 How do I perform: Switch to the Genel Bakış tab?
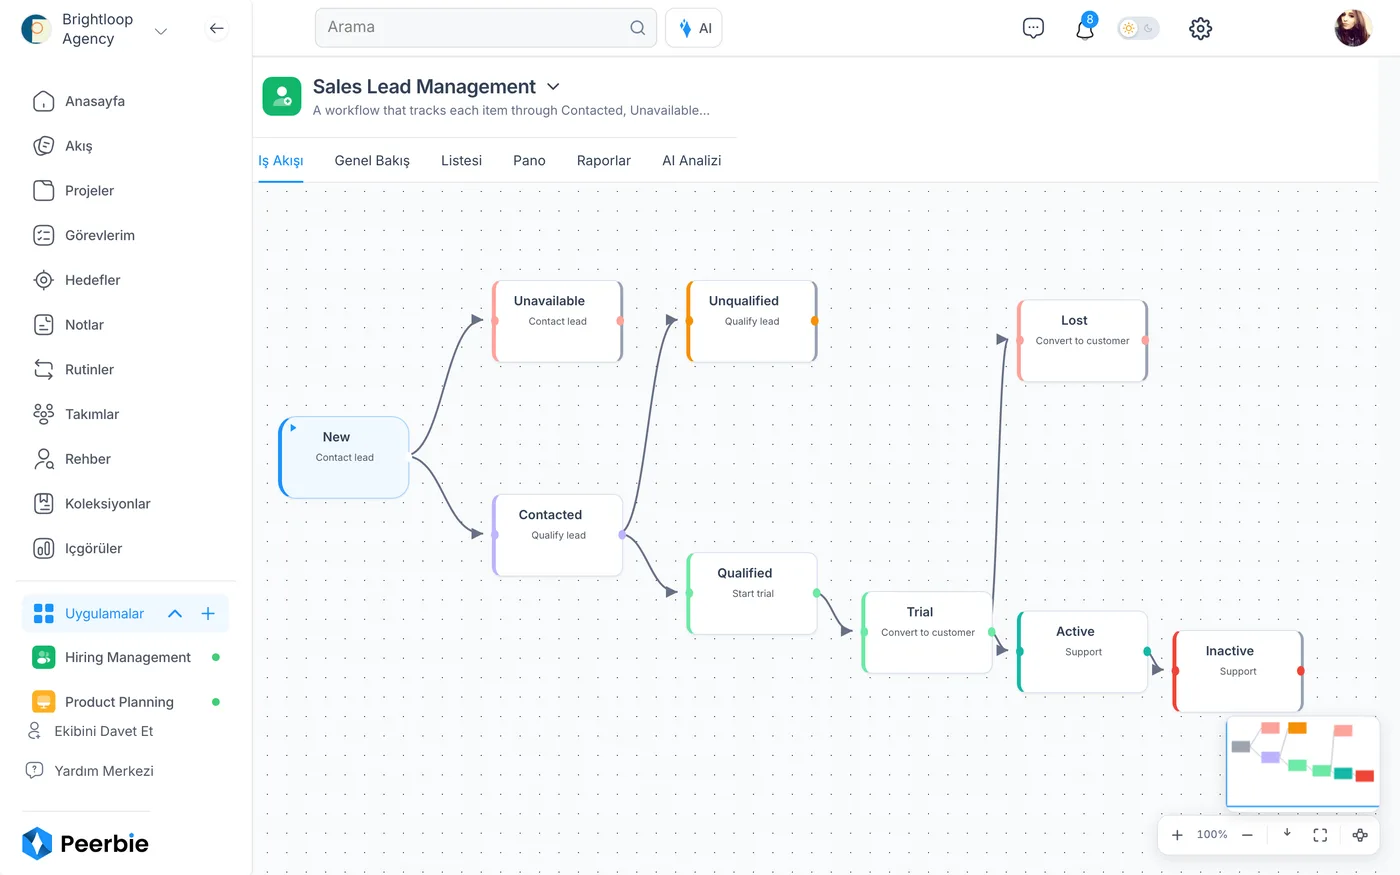pos(372,160)
